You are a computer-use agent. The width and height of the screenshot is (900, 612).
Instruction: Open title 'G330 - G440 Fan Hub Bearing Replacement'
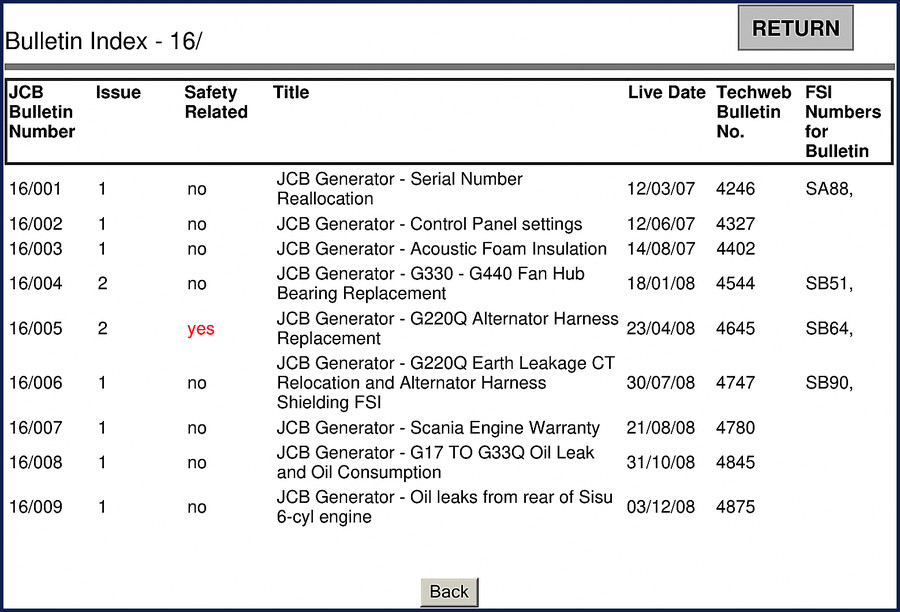pos(430,284)
